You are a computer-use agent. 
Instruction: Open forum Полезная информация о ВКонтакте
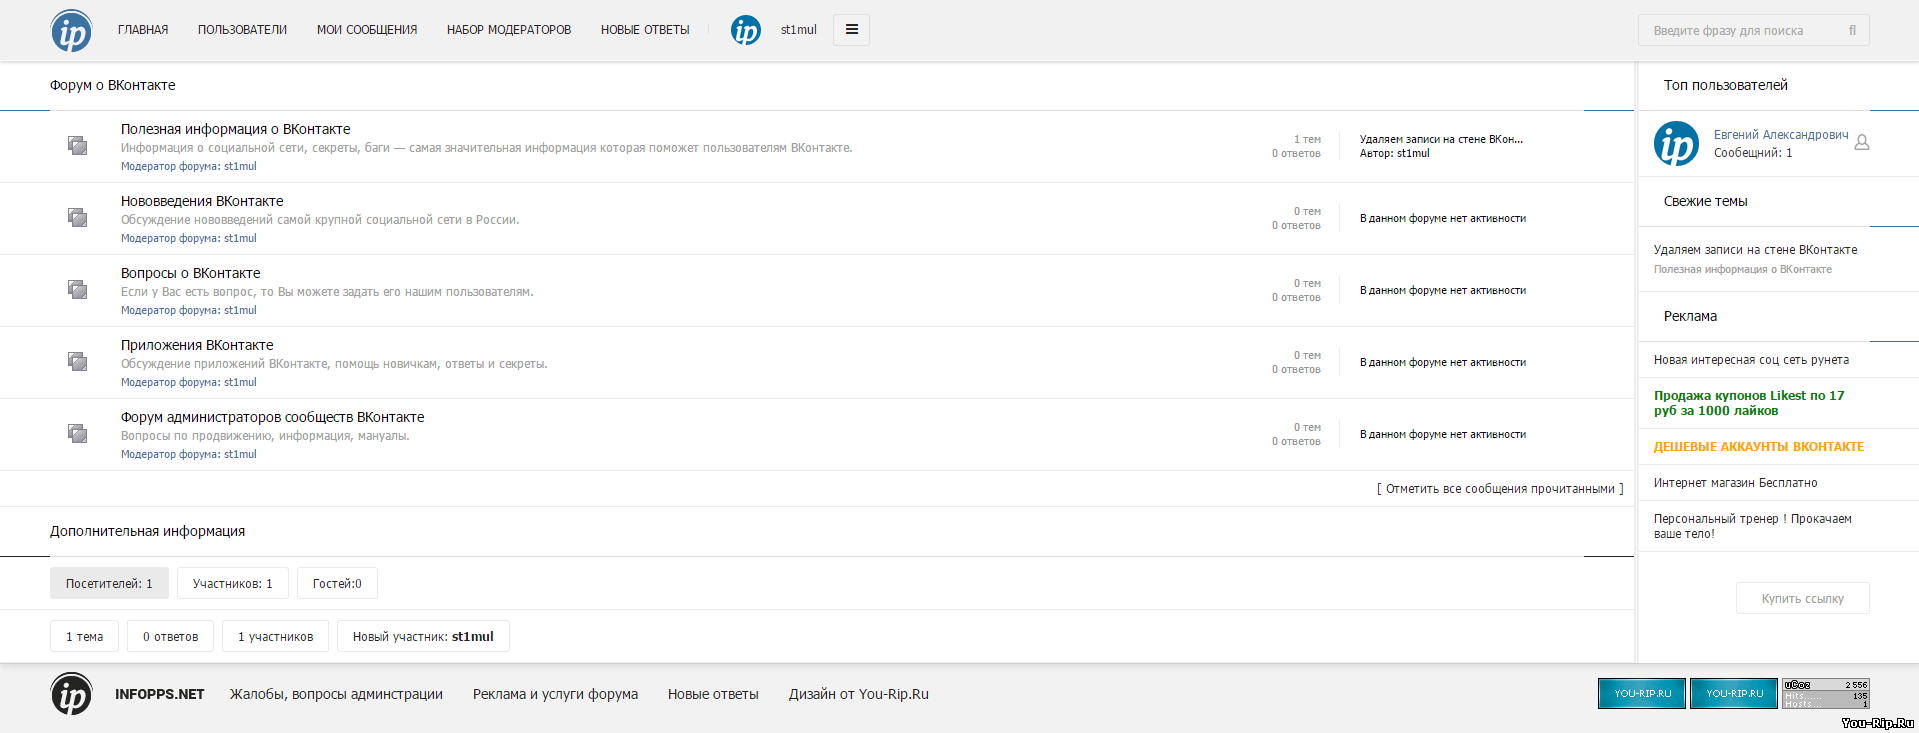click(236, 129)
